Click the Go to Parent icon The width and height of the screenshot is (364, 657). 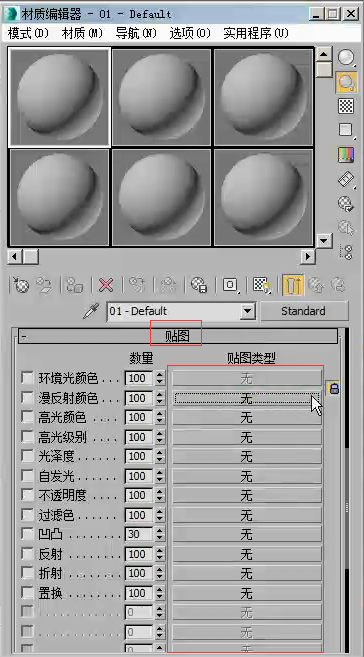point(316,285)
